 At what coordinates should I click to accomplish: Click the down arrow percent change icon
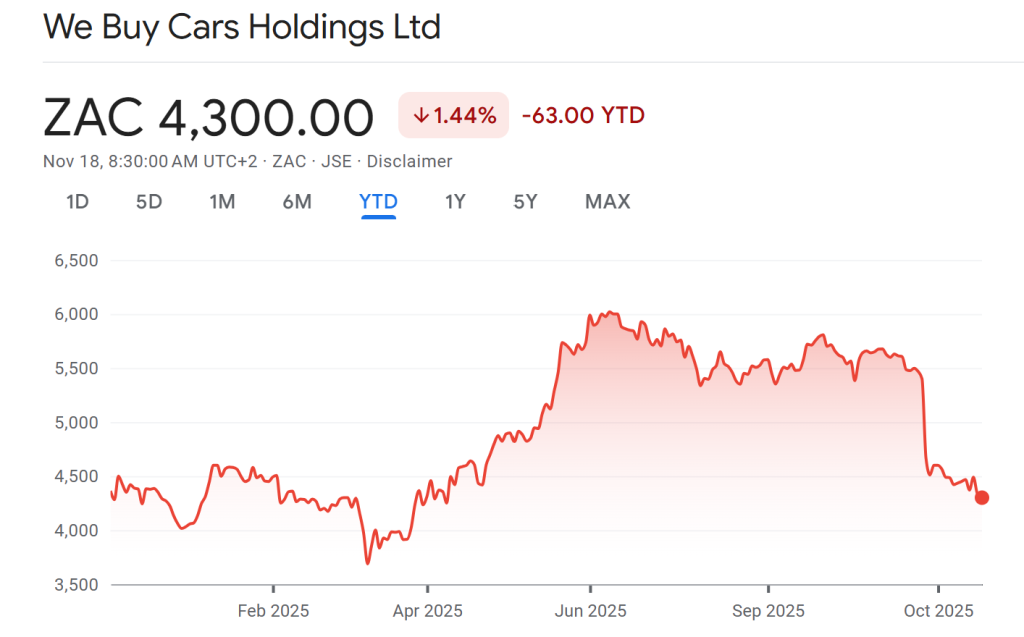[421, 116]
